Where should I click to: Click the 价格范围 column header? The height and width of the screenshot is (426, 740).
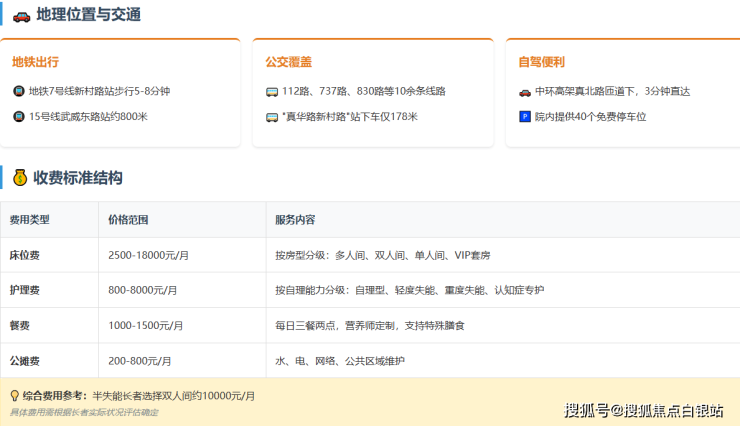128,219
